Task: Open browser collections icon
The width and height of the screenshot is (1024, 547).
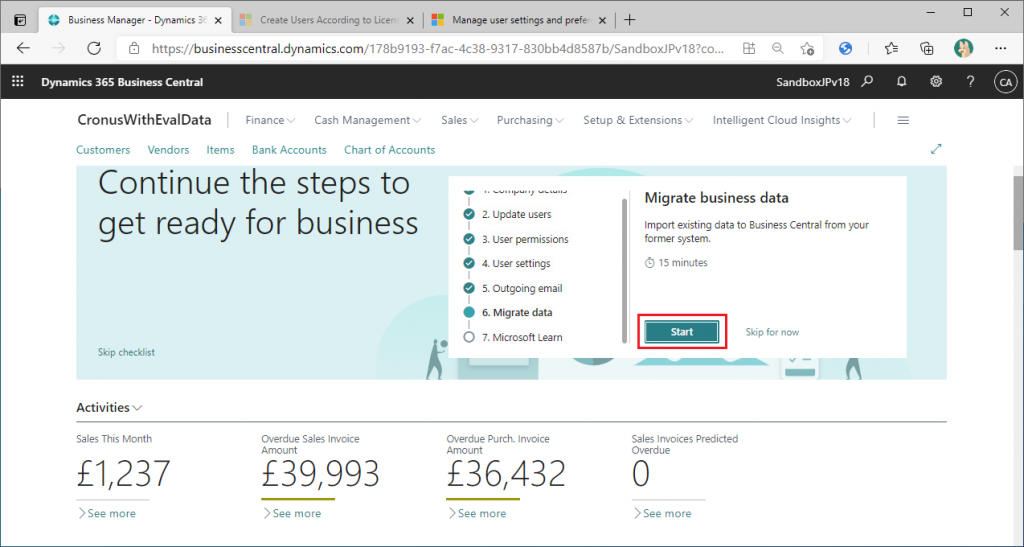Action: [x=926, y=48]
